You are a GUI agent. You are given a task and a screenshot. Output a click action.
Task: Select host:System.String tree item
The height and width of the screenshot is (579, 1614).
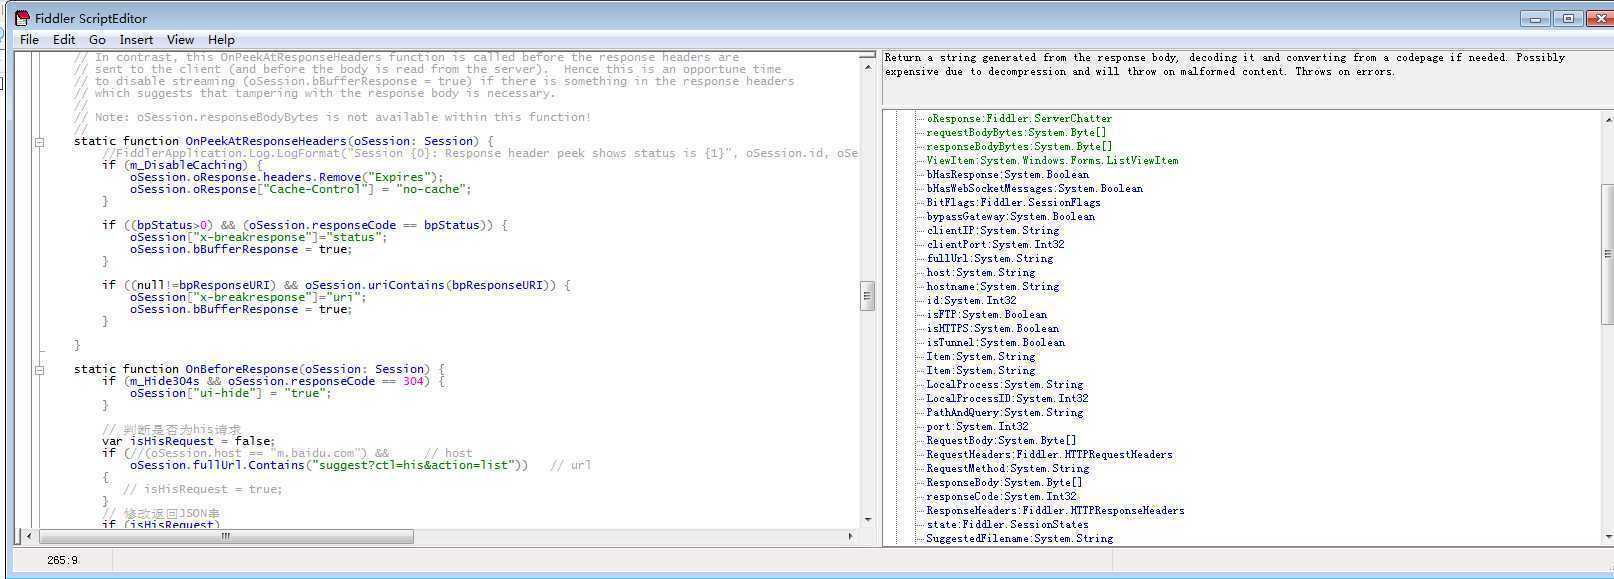click(x=980, y=273)
